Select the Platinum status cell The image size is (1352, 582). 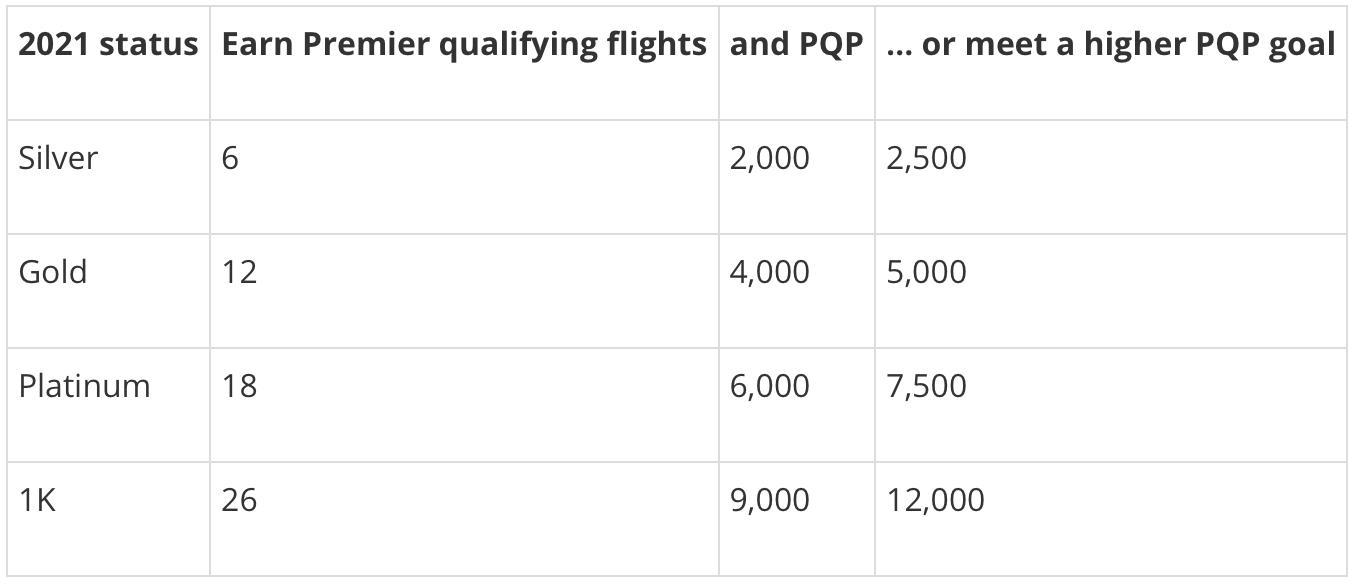pyautogui.click(x=84, y=385)
